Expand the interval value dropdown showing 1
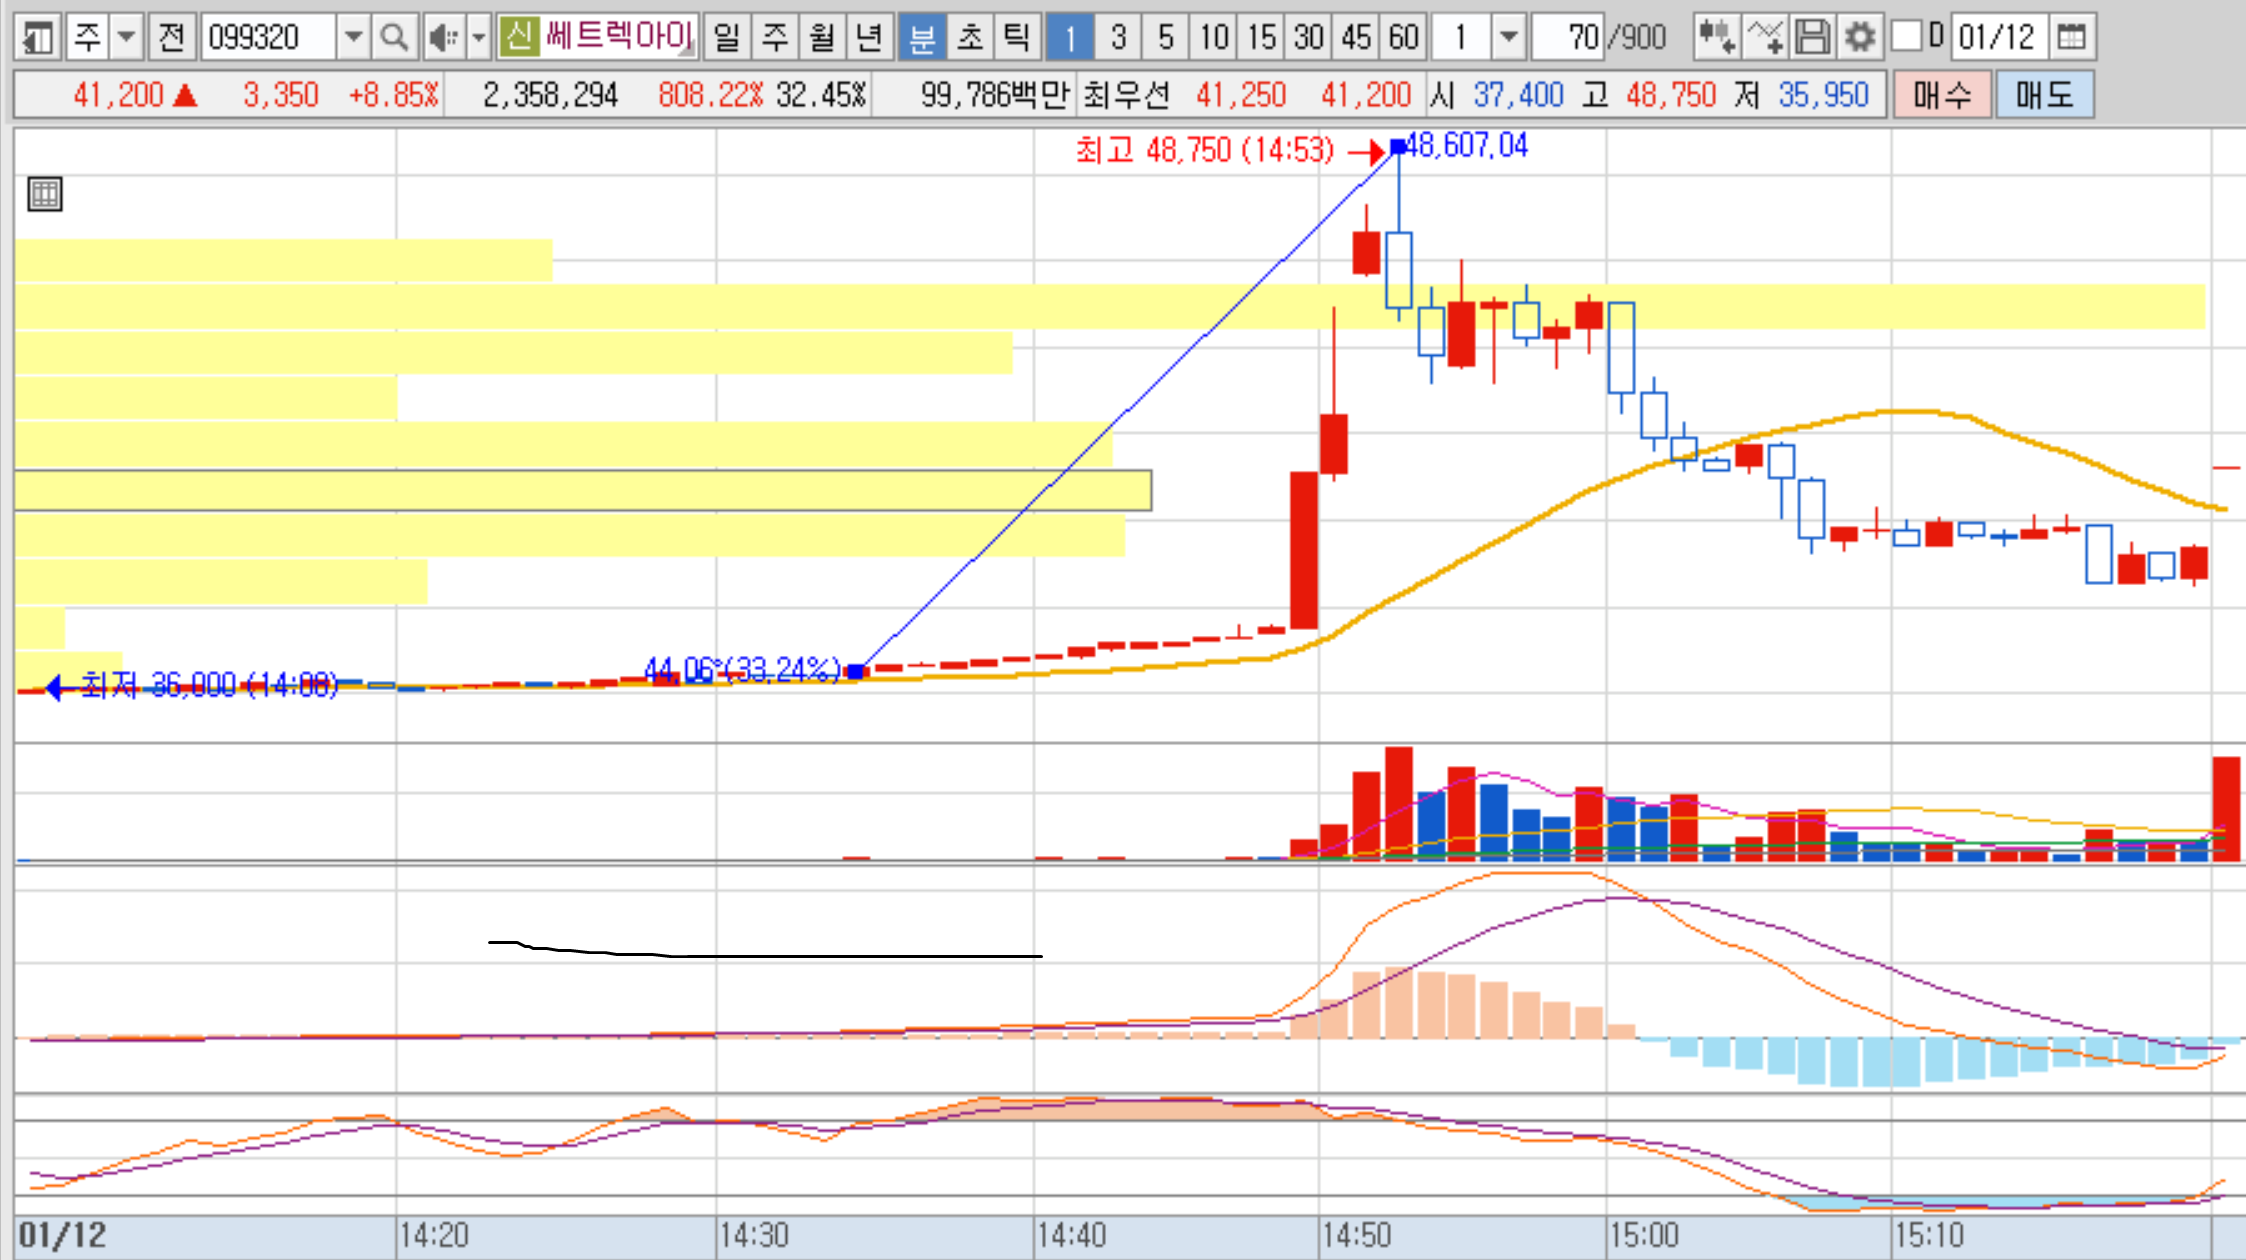The height and width of the screenshot is (1260, 2246). [x=1508, y=37]
